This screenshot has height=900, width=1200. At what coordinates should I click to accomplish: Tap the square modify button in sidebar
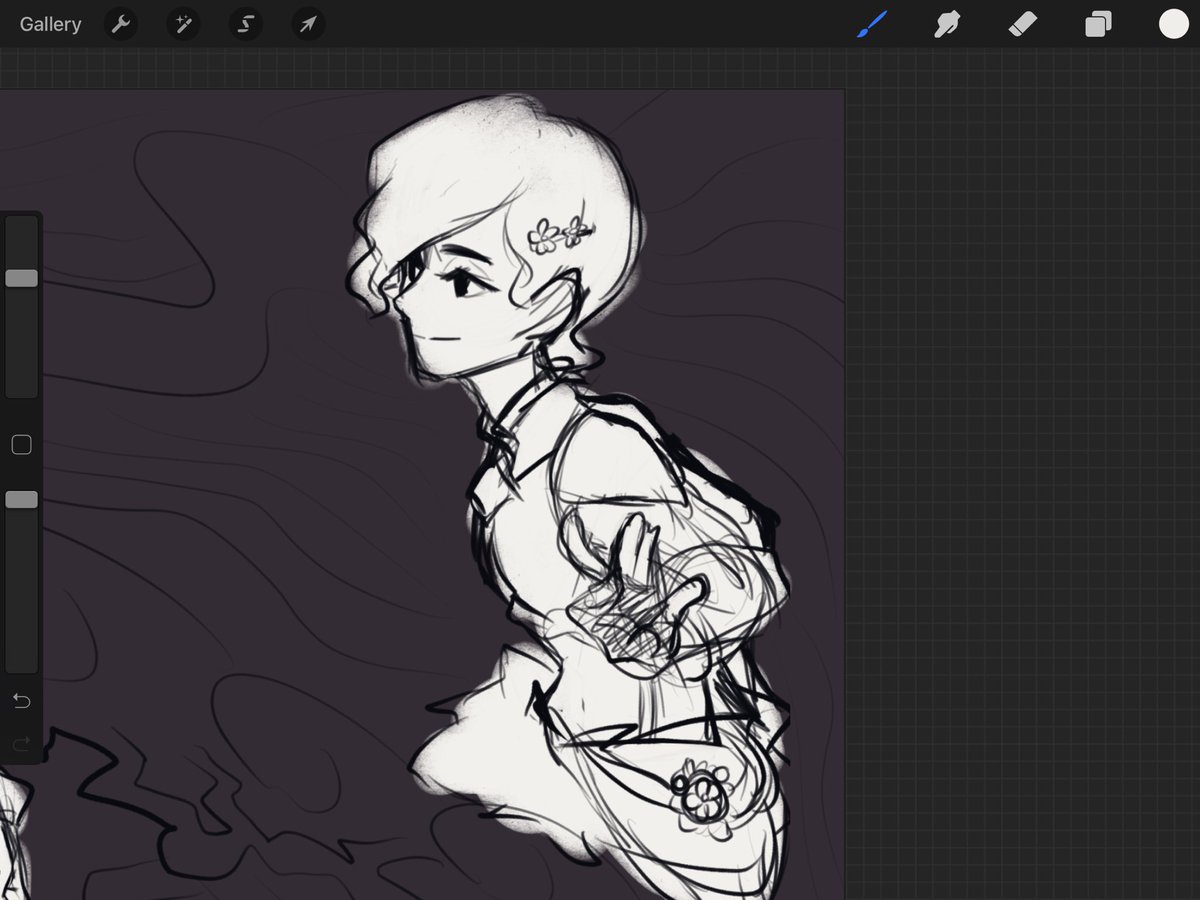(21, 445)
